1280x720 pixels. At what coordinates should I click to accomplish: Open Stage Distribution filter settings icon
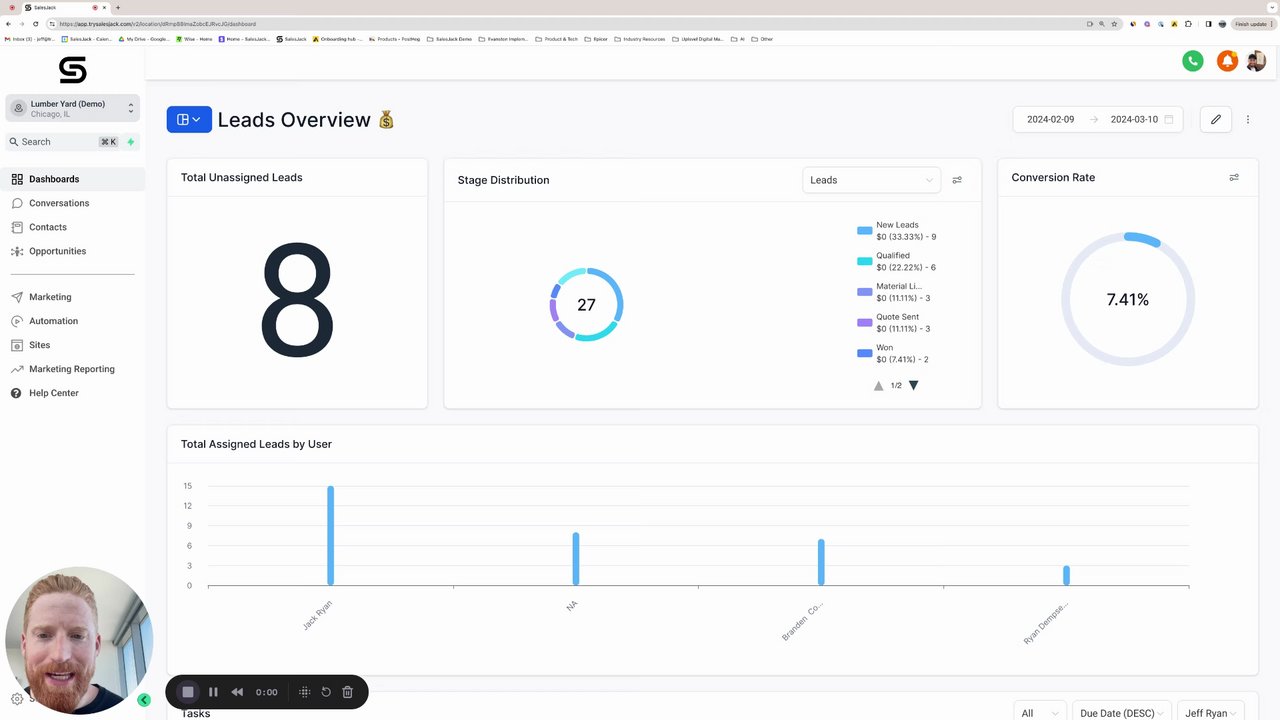click(x=957, y=180)
